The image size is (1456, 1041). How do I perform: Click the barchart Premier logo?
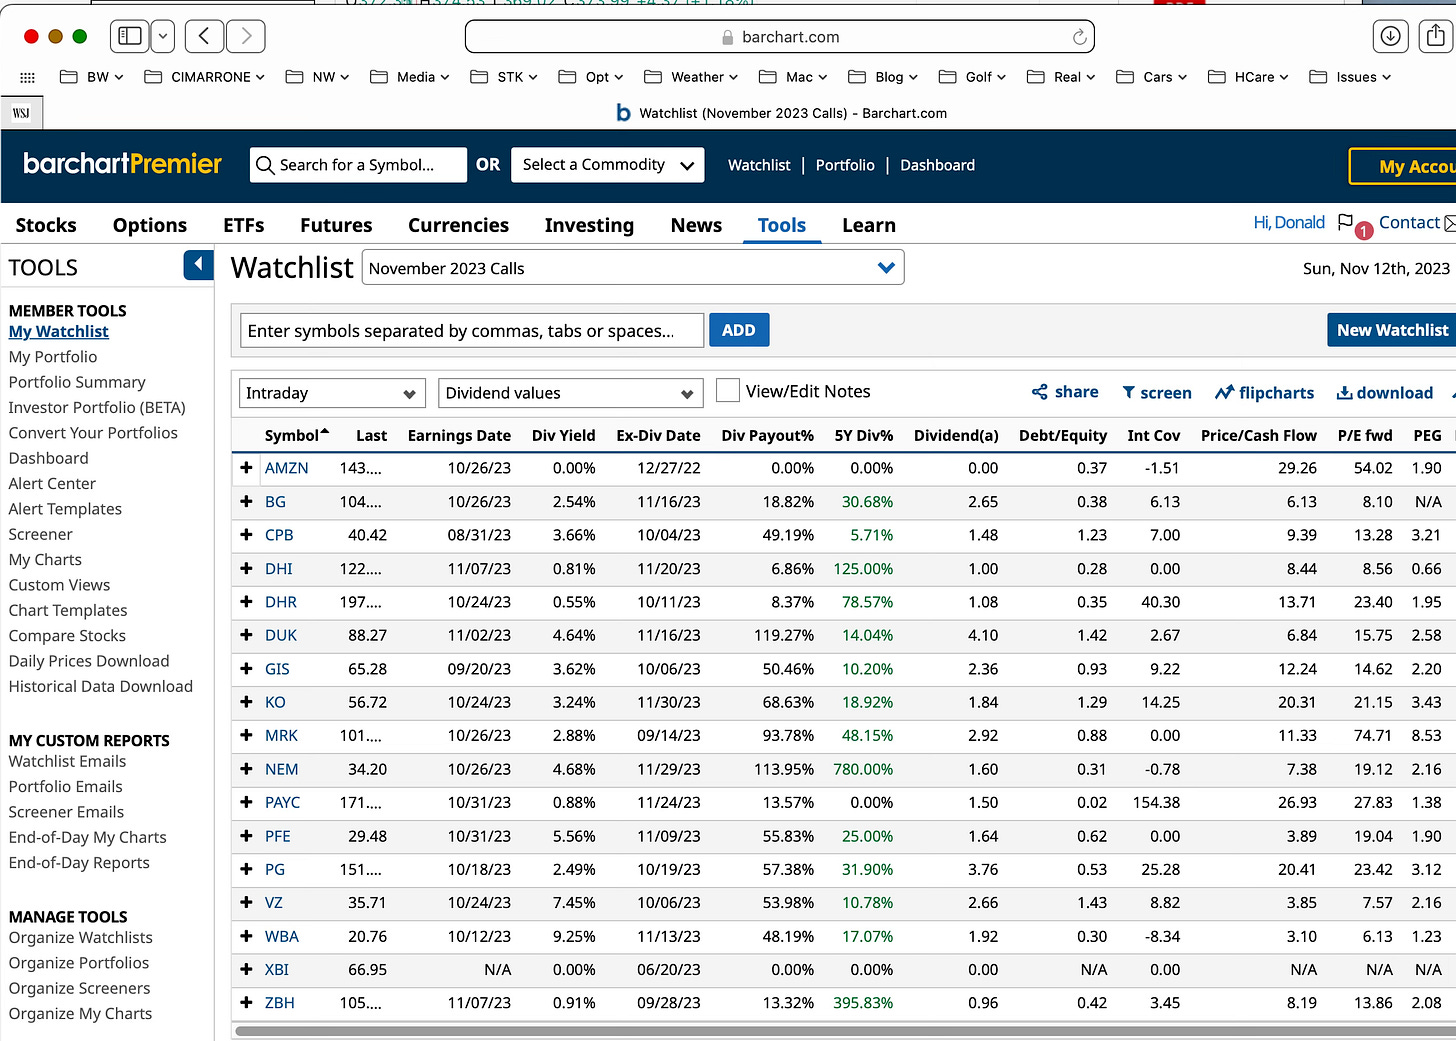click(x=122, y=164)
